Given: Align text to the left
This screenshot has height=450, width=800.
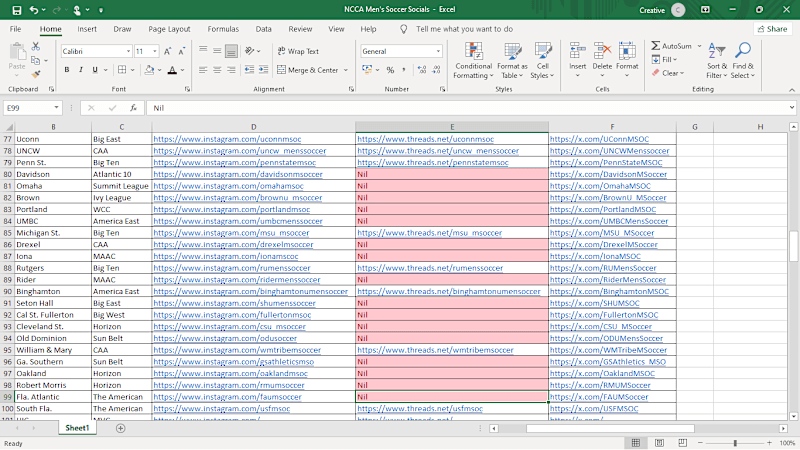Looking at the screenshot, I should (203, 70).
